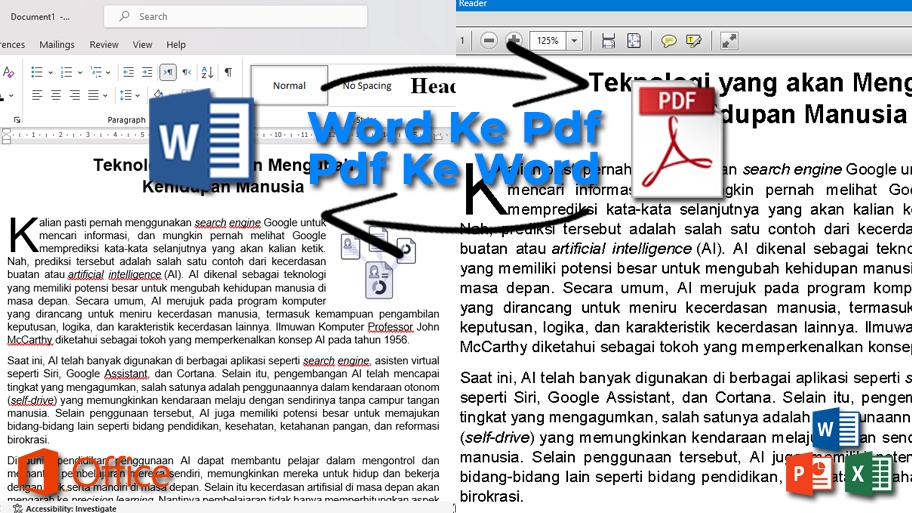The image size is (912, 513).
Task: Click the shading paint bucket icon
Action: (x=158, y=94)
